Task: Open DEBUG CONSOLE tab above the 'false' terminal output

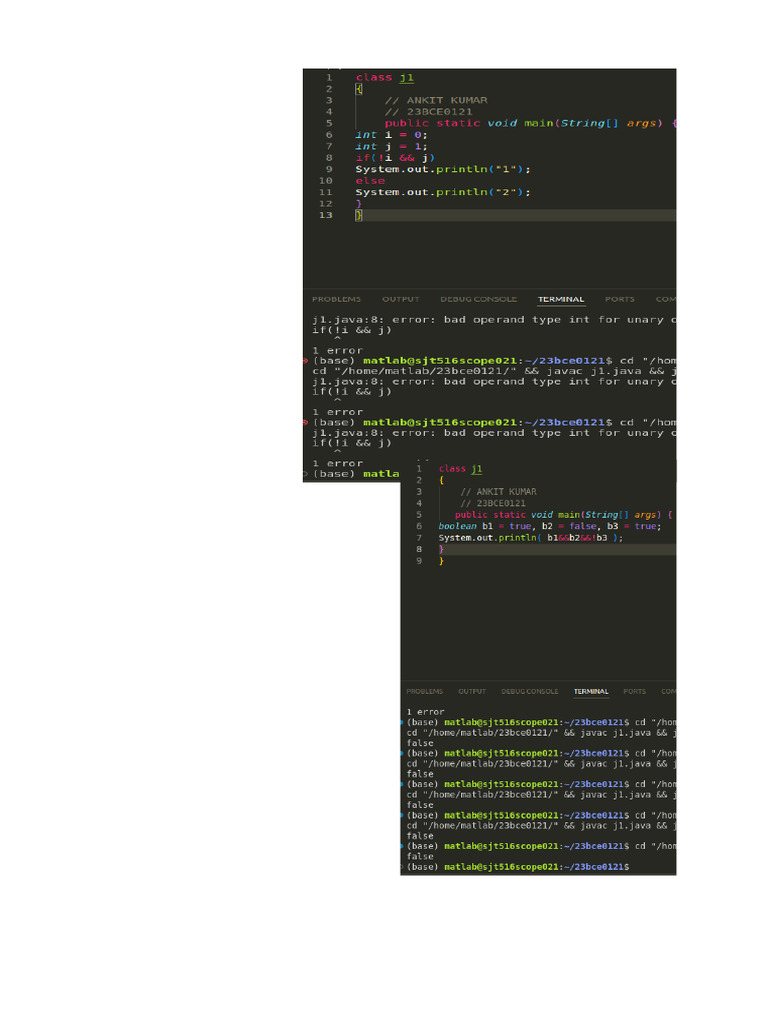Action: click(530, 691)
